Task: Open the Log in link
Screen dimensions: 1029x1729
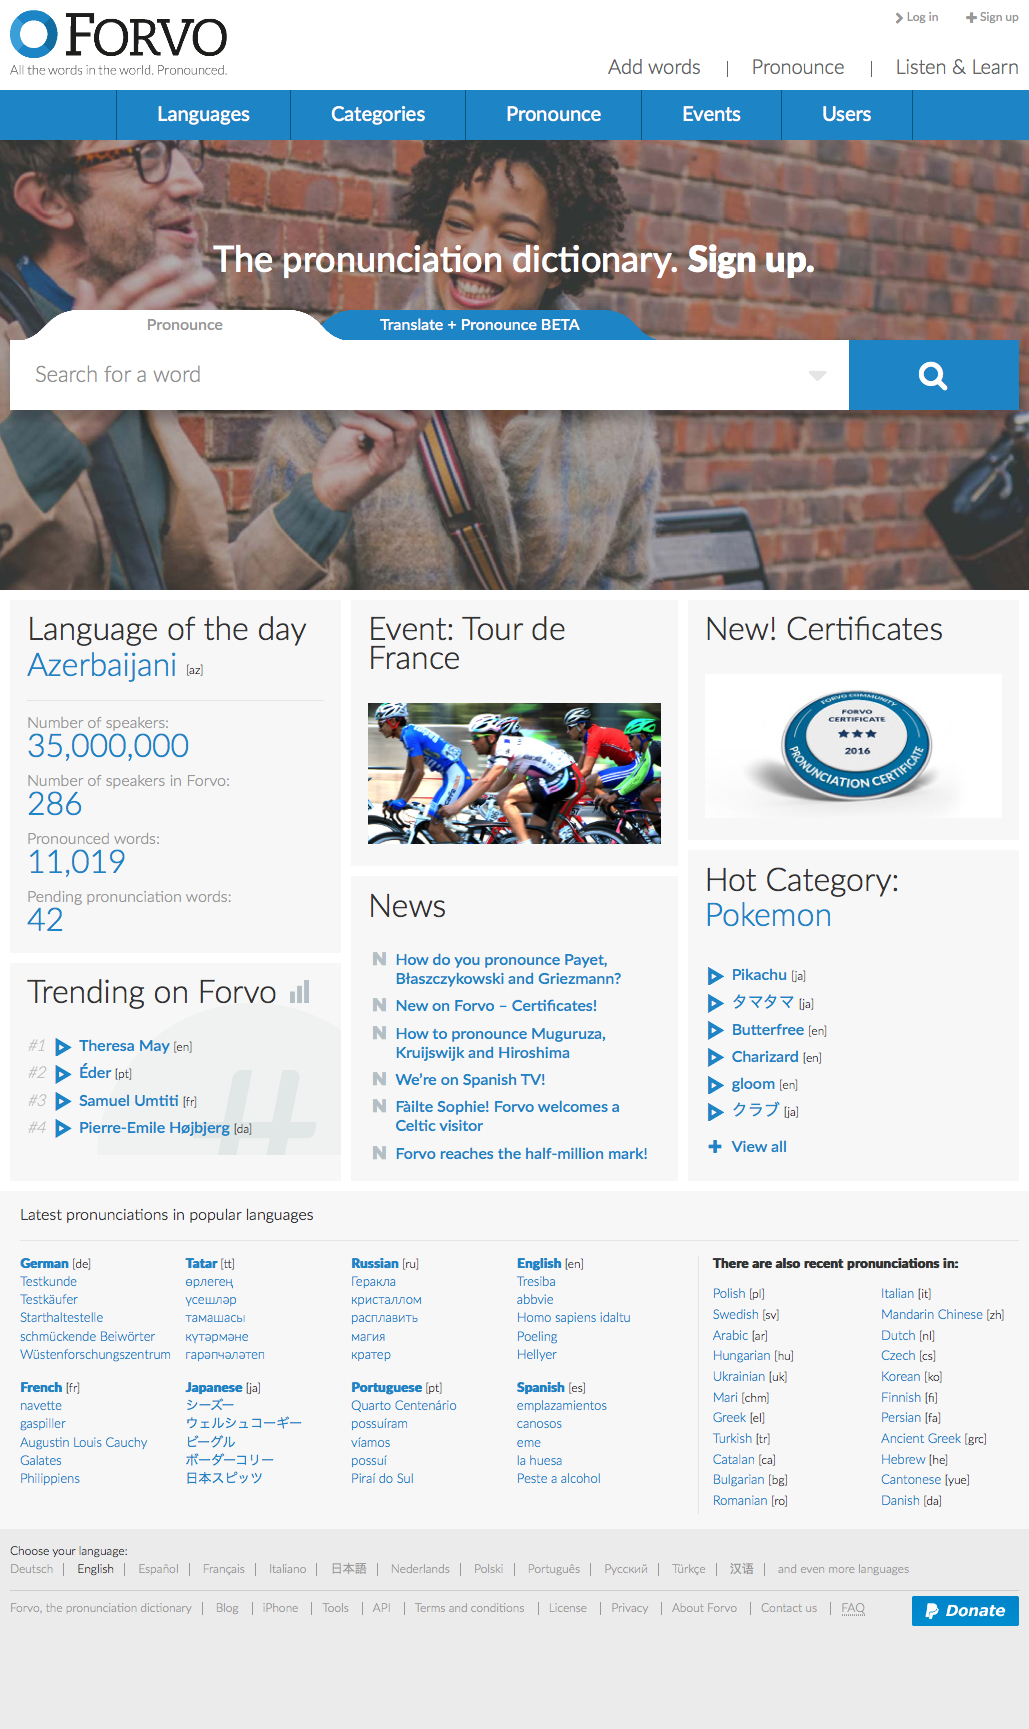Action: click(x=917, y=17)
